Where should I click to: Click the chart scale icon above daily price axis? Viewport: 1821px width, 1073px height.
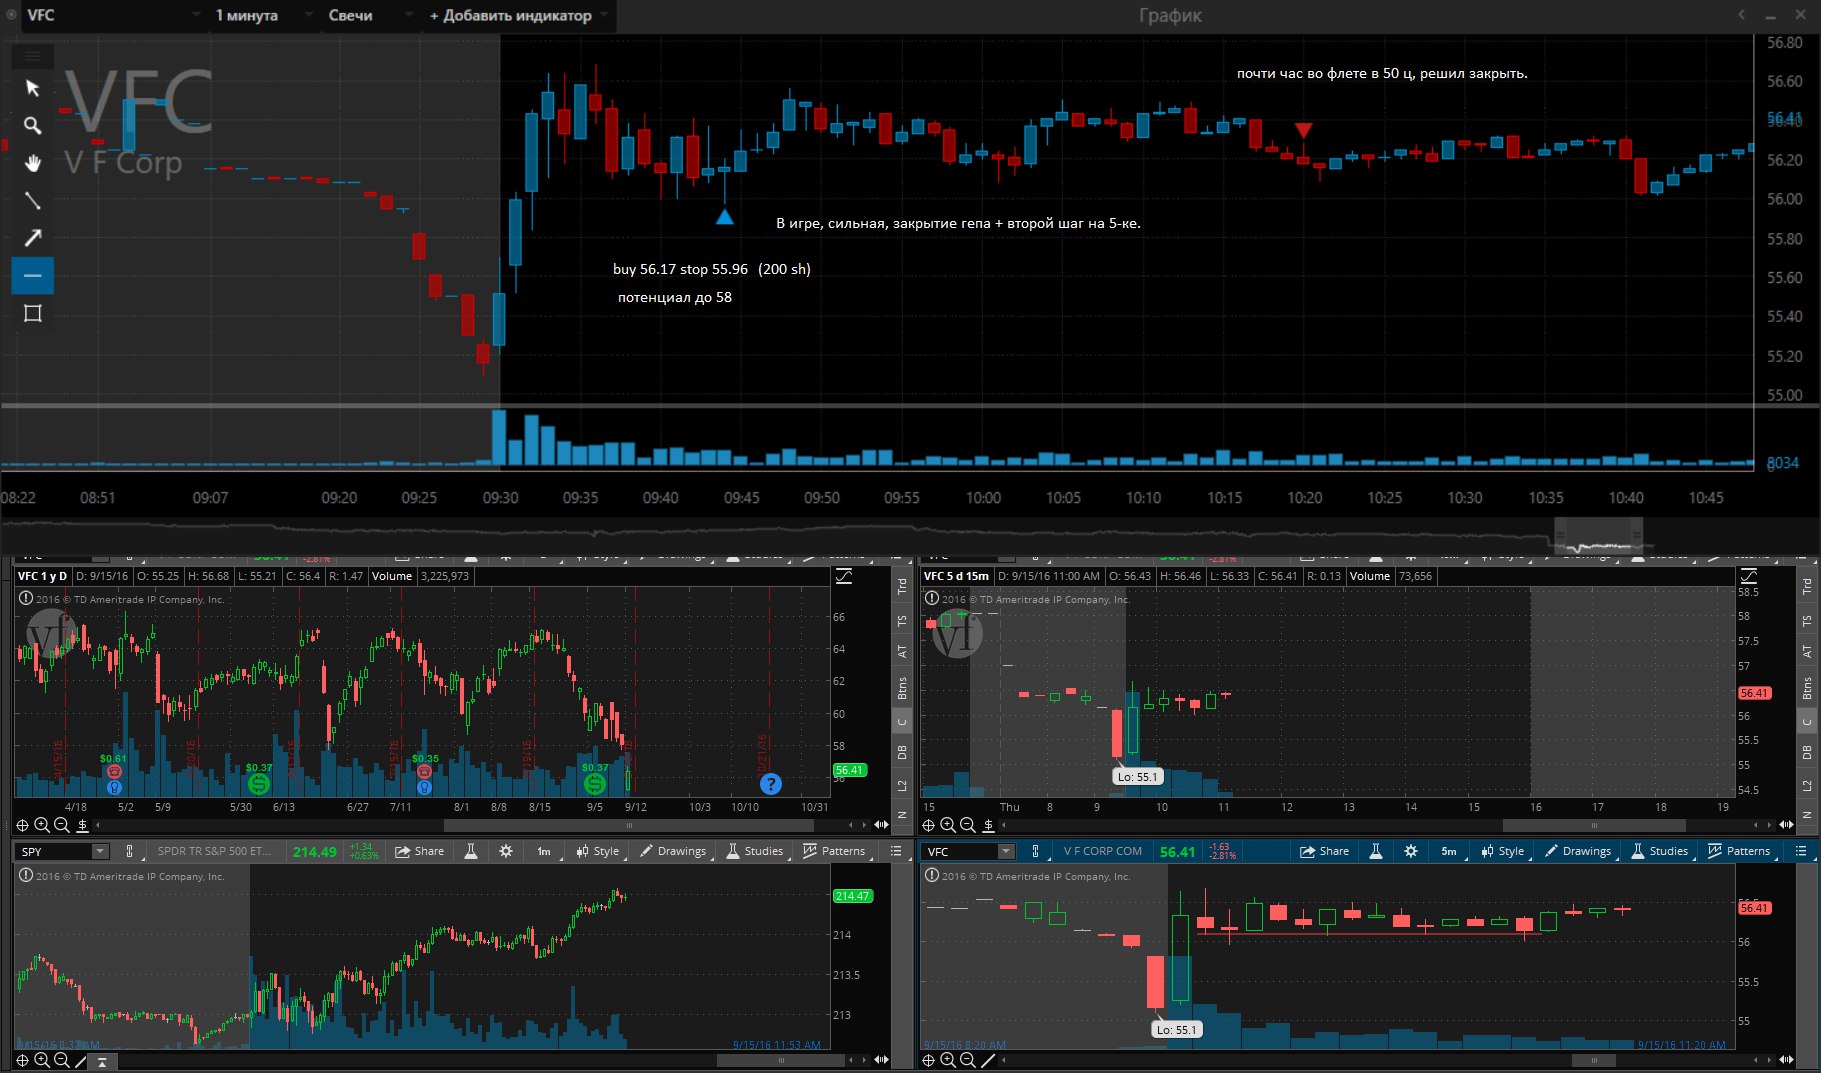click(844, 576)
